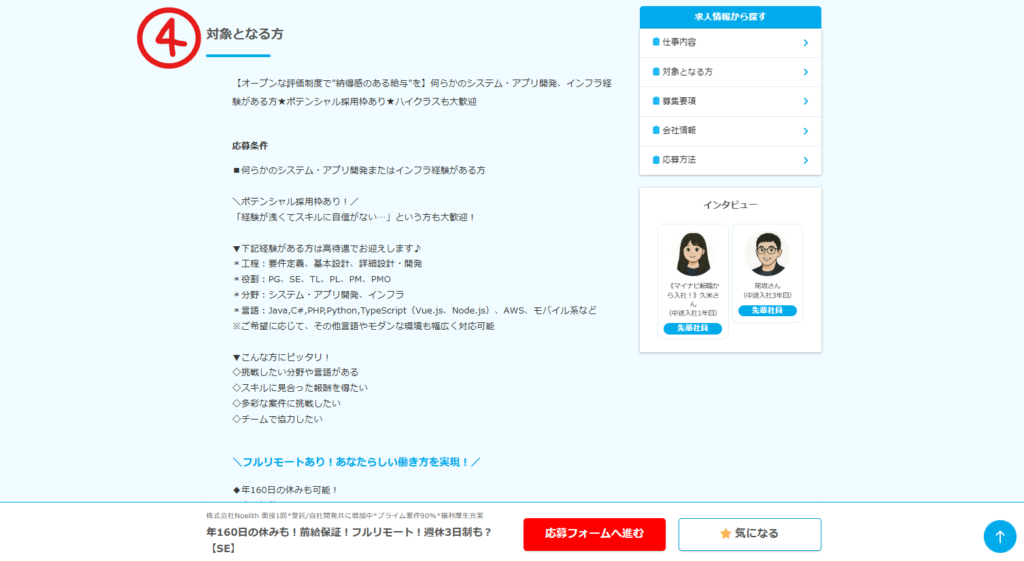Click the chevron arrow on 会社情報 row
Viewport: 1024px width, 561px height.
805,131
